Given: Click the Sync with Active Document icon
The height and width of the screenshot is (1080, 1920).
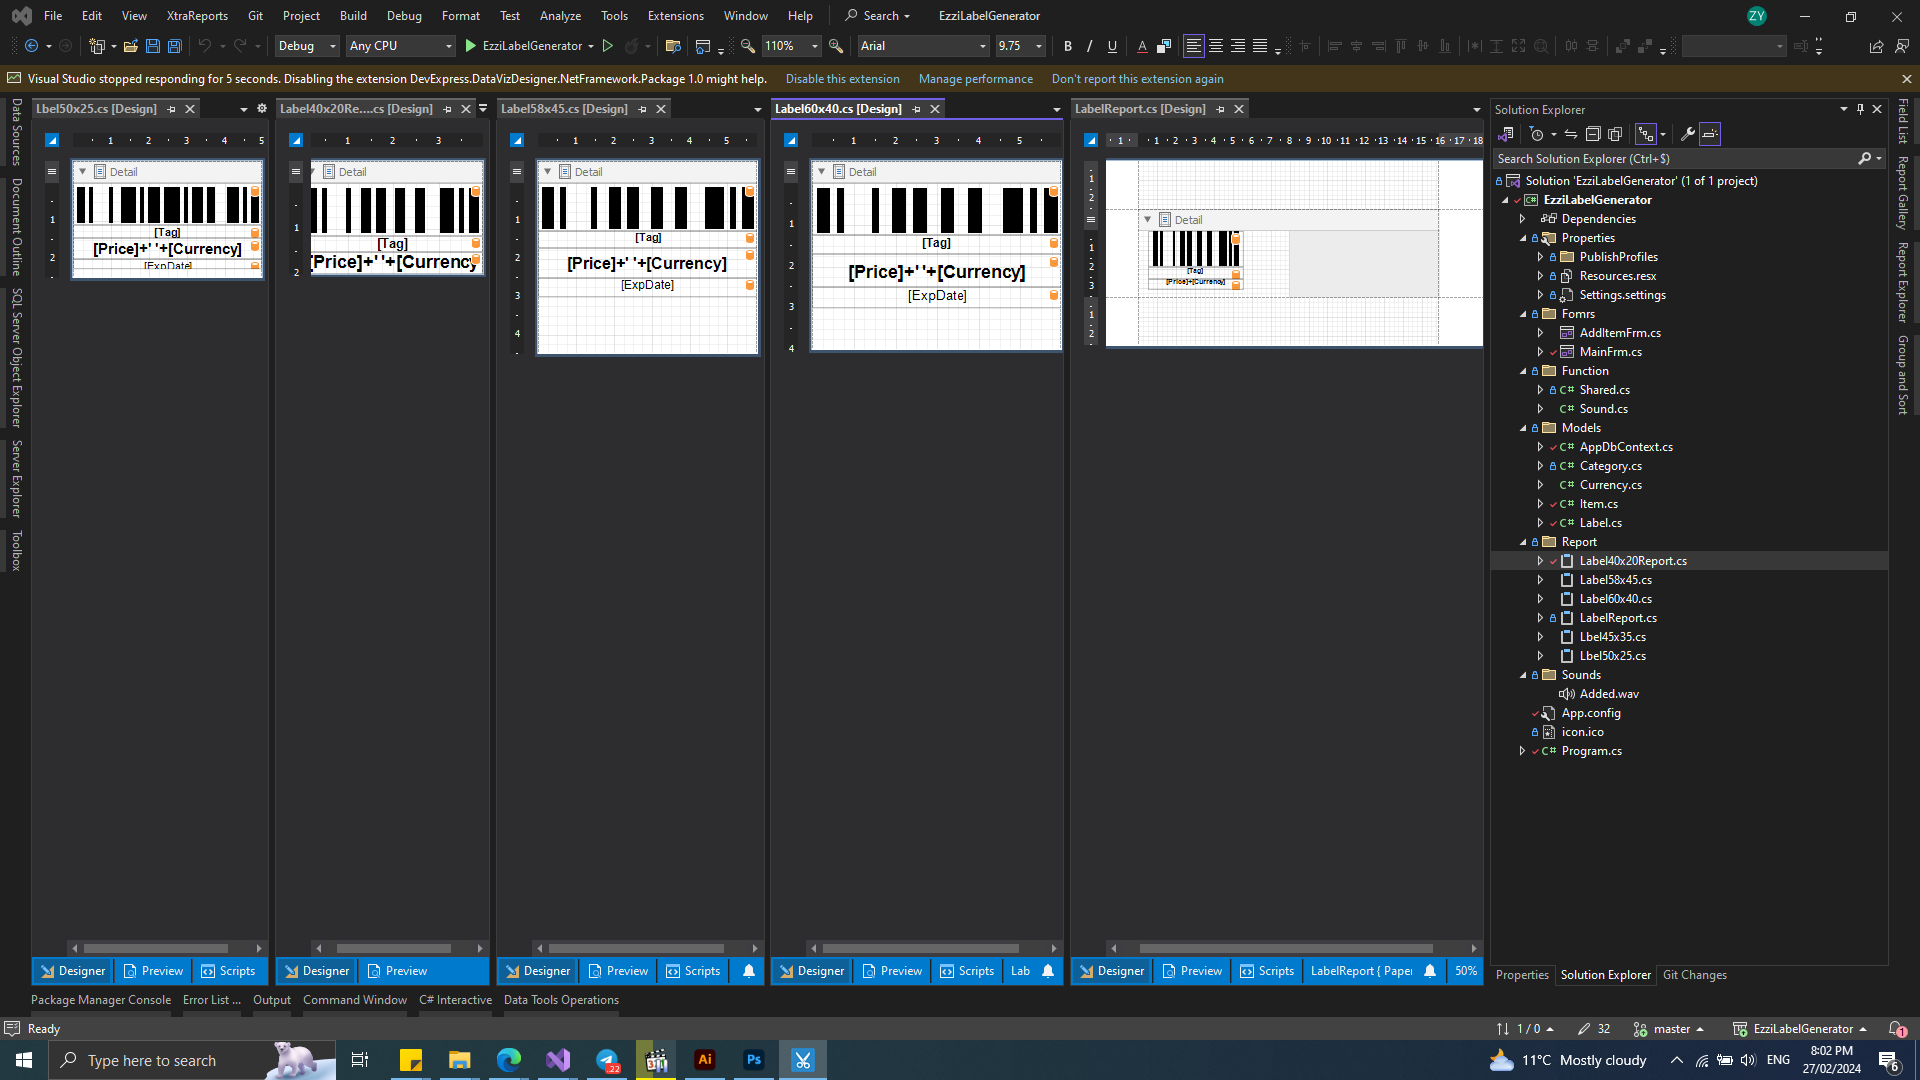Looking at the screenshot, I should [x=1571, y=134].
